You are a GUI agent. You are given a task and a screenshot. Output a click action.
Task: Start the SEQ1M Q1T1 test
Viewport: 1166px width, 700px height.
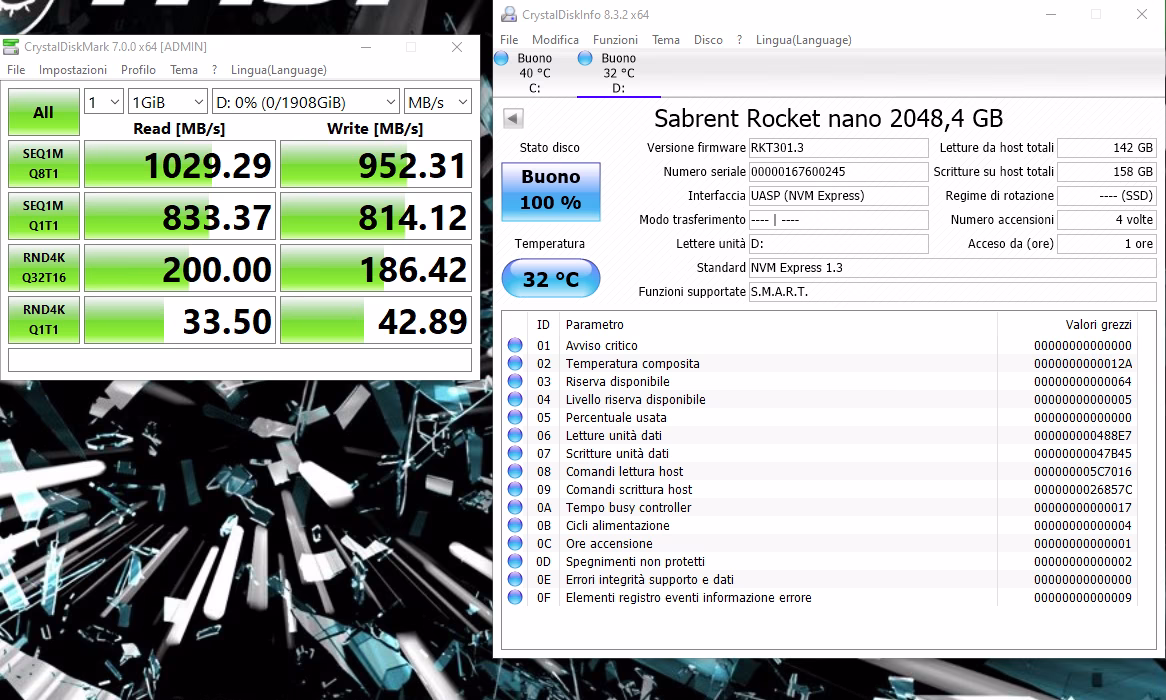click(44, 216)
